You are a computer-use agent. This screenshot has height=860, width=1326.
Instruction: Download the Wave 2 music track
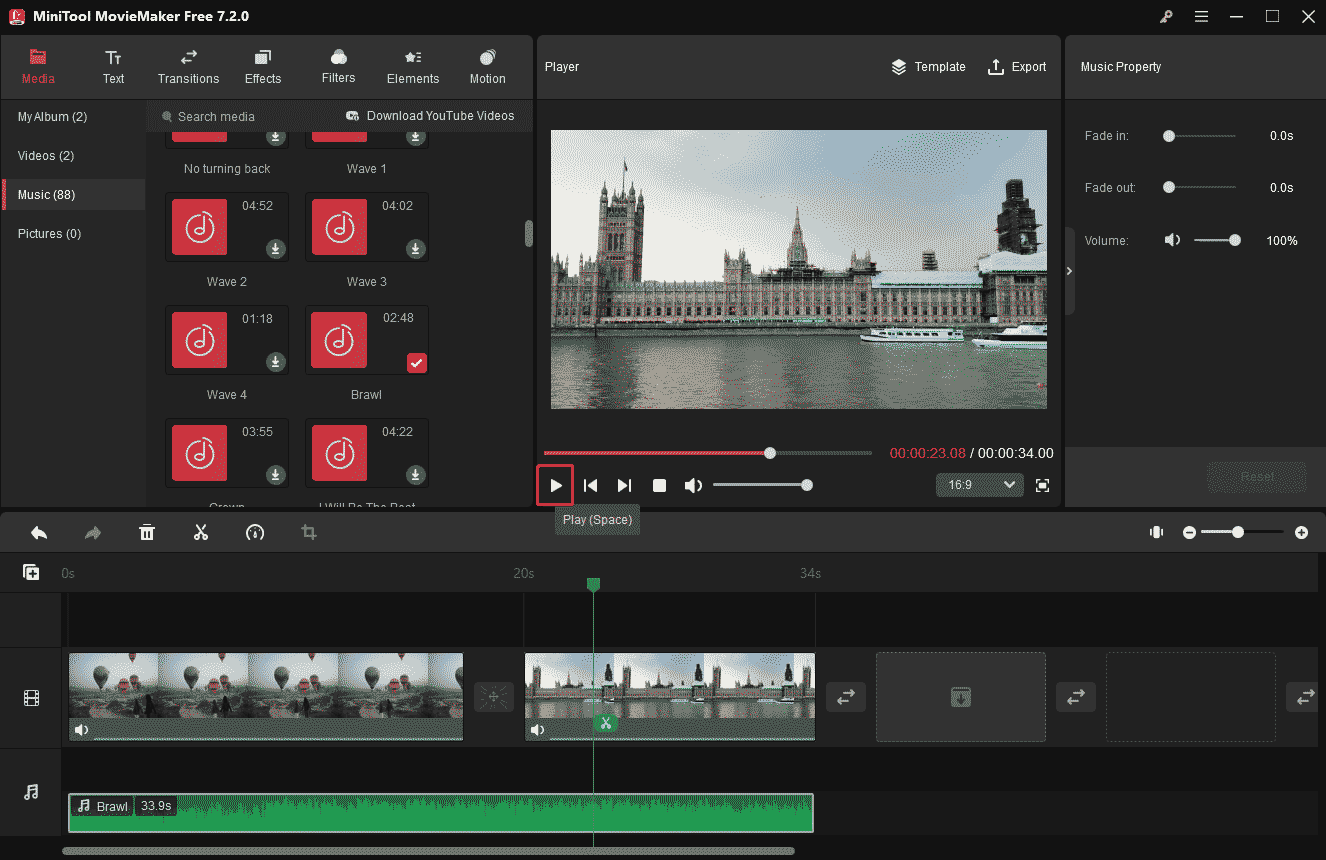coord(274,248)
